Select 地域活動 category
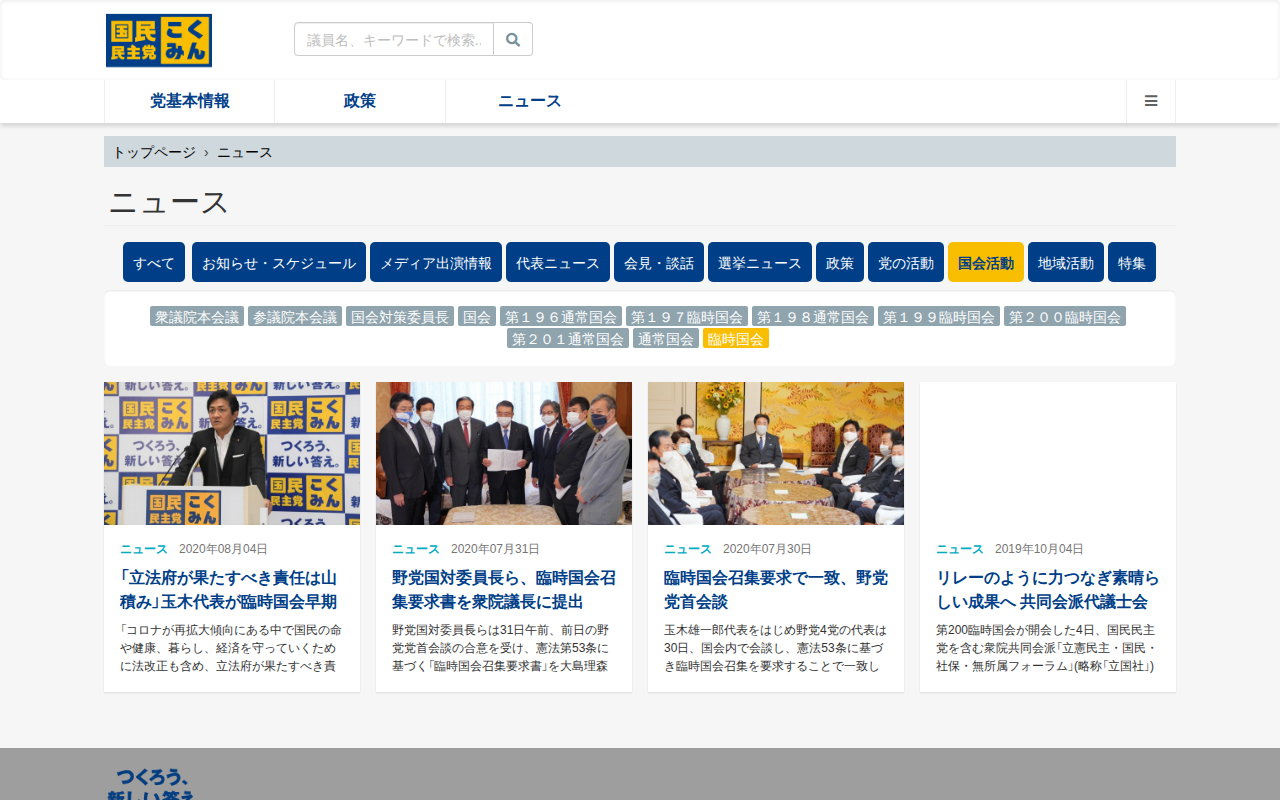The height and width of the screenshot is (800, 1280). pos(1066,262)
